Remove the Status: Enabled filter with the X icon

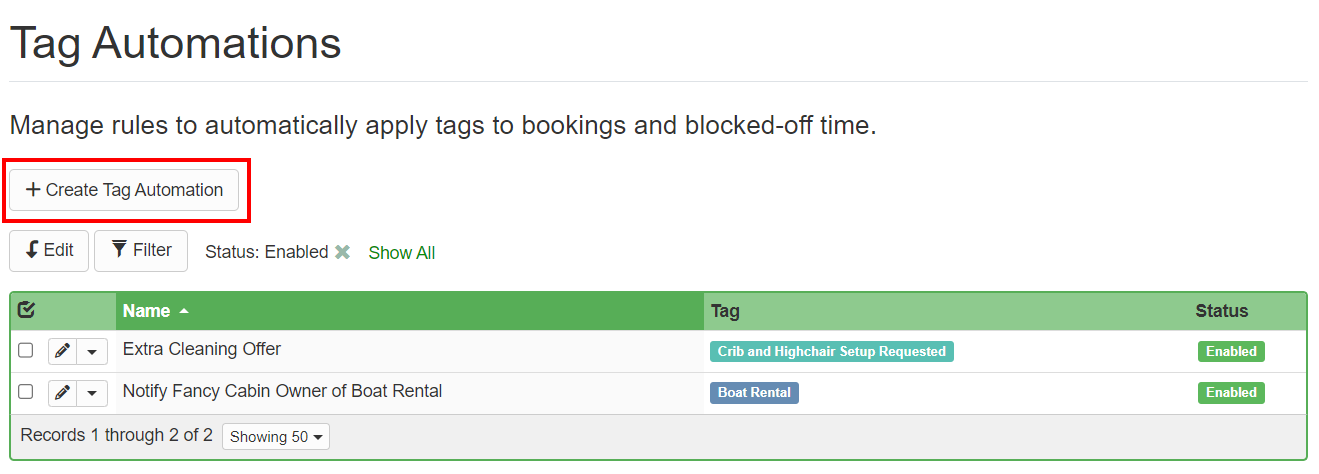point(342,252)
